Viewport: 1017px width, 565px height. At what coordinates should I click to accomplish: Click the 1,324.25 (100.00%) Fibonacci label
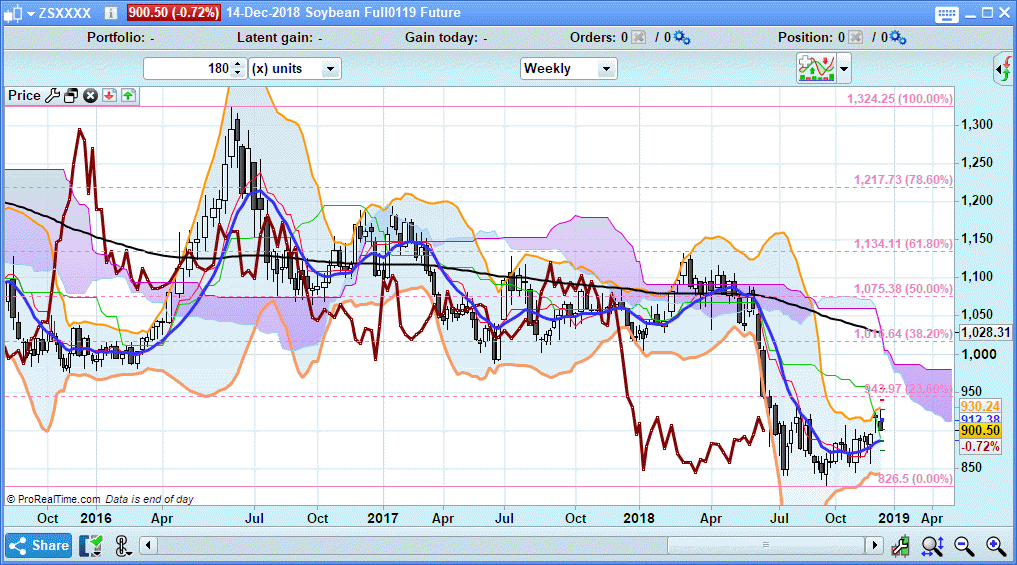click(900, 99)
